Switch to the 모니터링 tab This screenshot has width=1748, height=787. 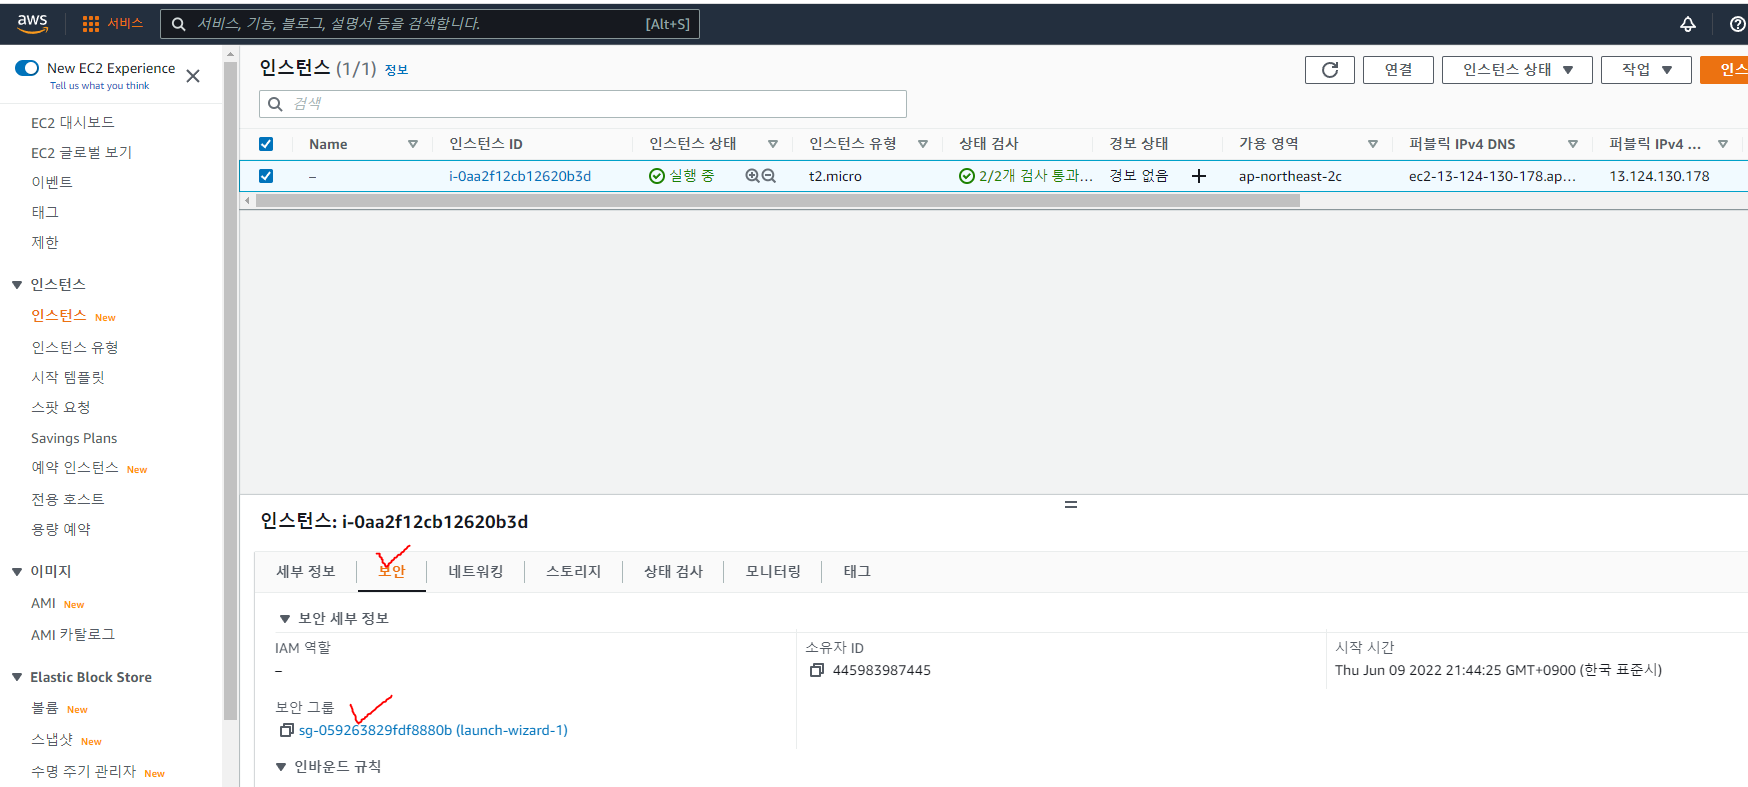(x=774, y=572)
